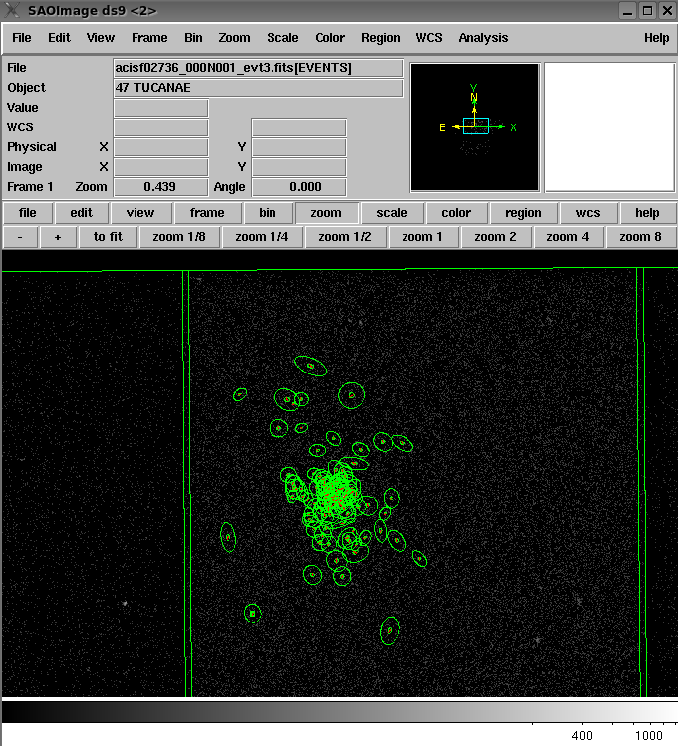Set zoom to 1/4
This screenshot has height=746, width=678.
[x=262, y=237]
